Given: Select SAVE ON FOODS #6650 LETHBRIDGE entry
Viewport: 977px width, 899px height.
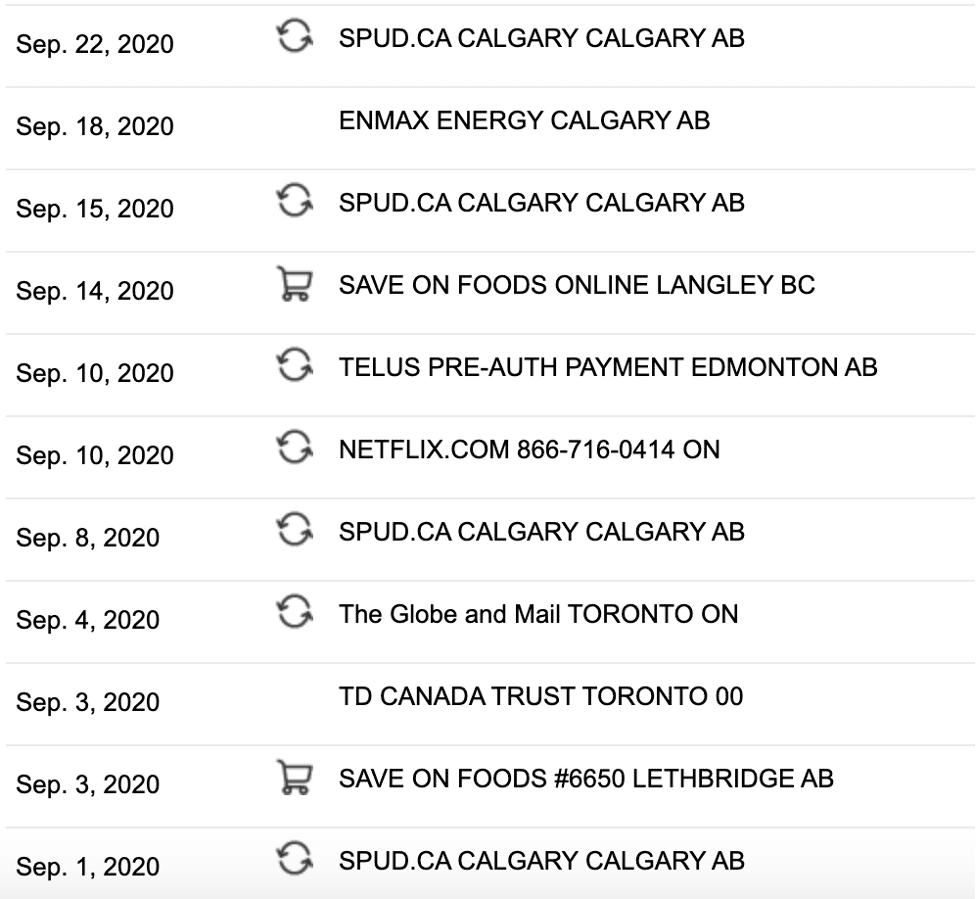Looking at the screenshot, I should point(586,778).
